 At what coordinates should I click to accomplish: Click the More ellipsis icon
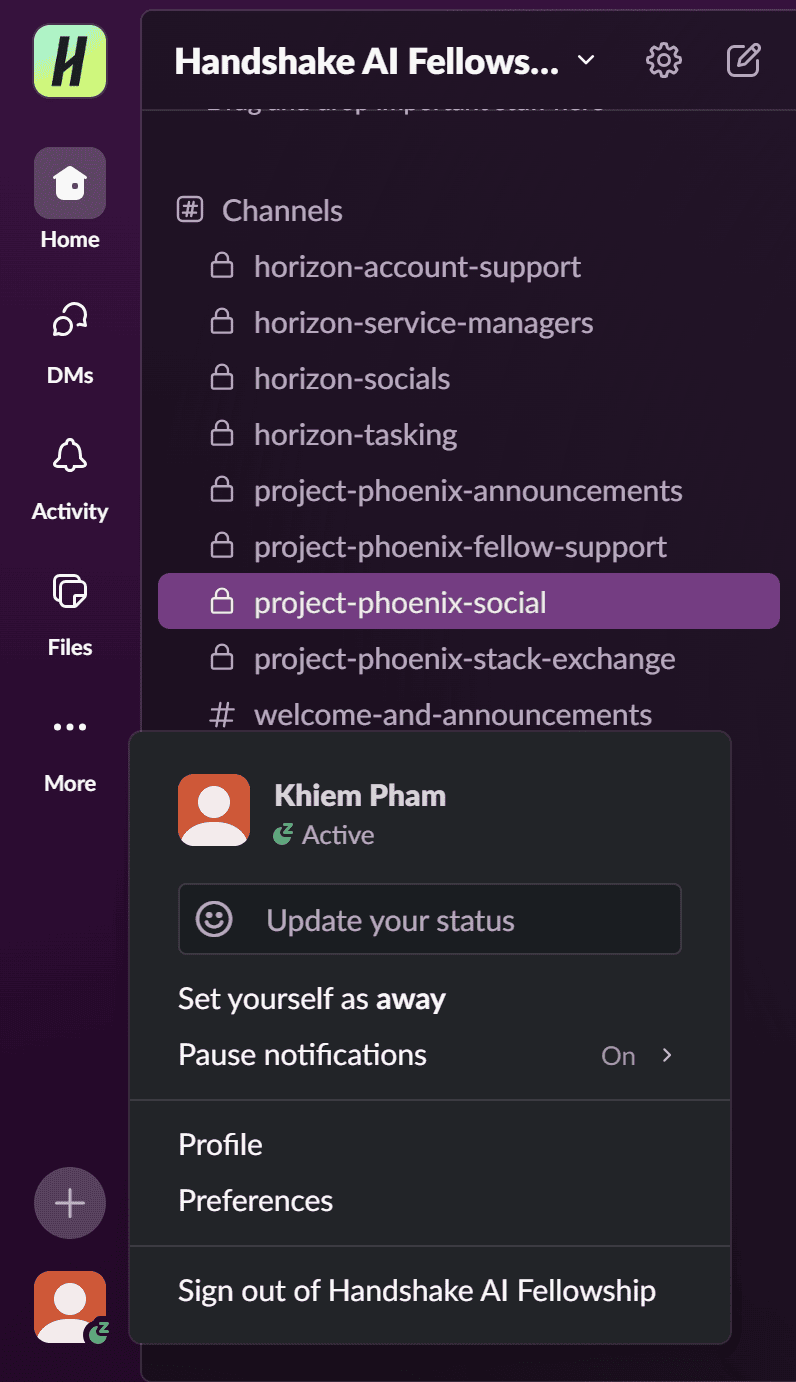(x=70, y=728)
